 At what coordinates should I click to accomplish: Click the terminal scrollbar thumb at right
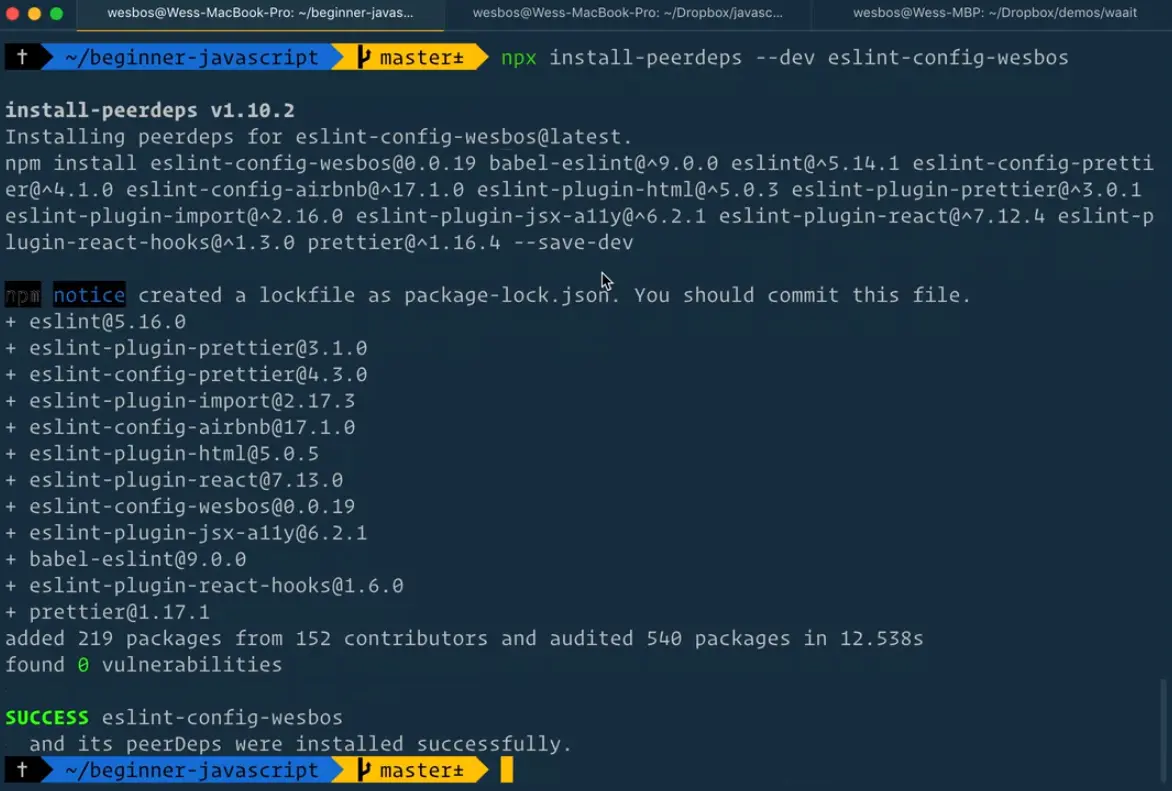(1162, 728)
